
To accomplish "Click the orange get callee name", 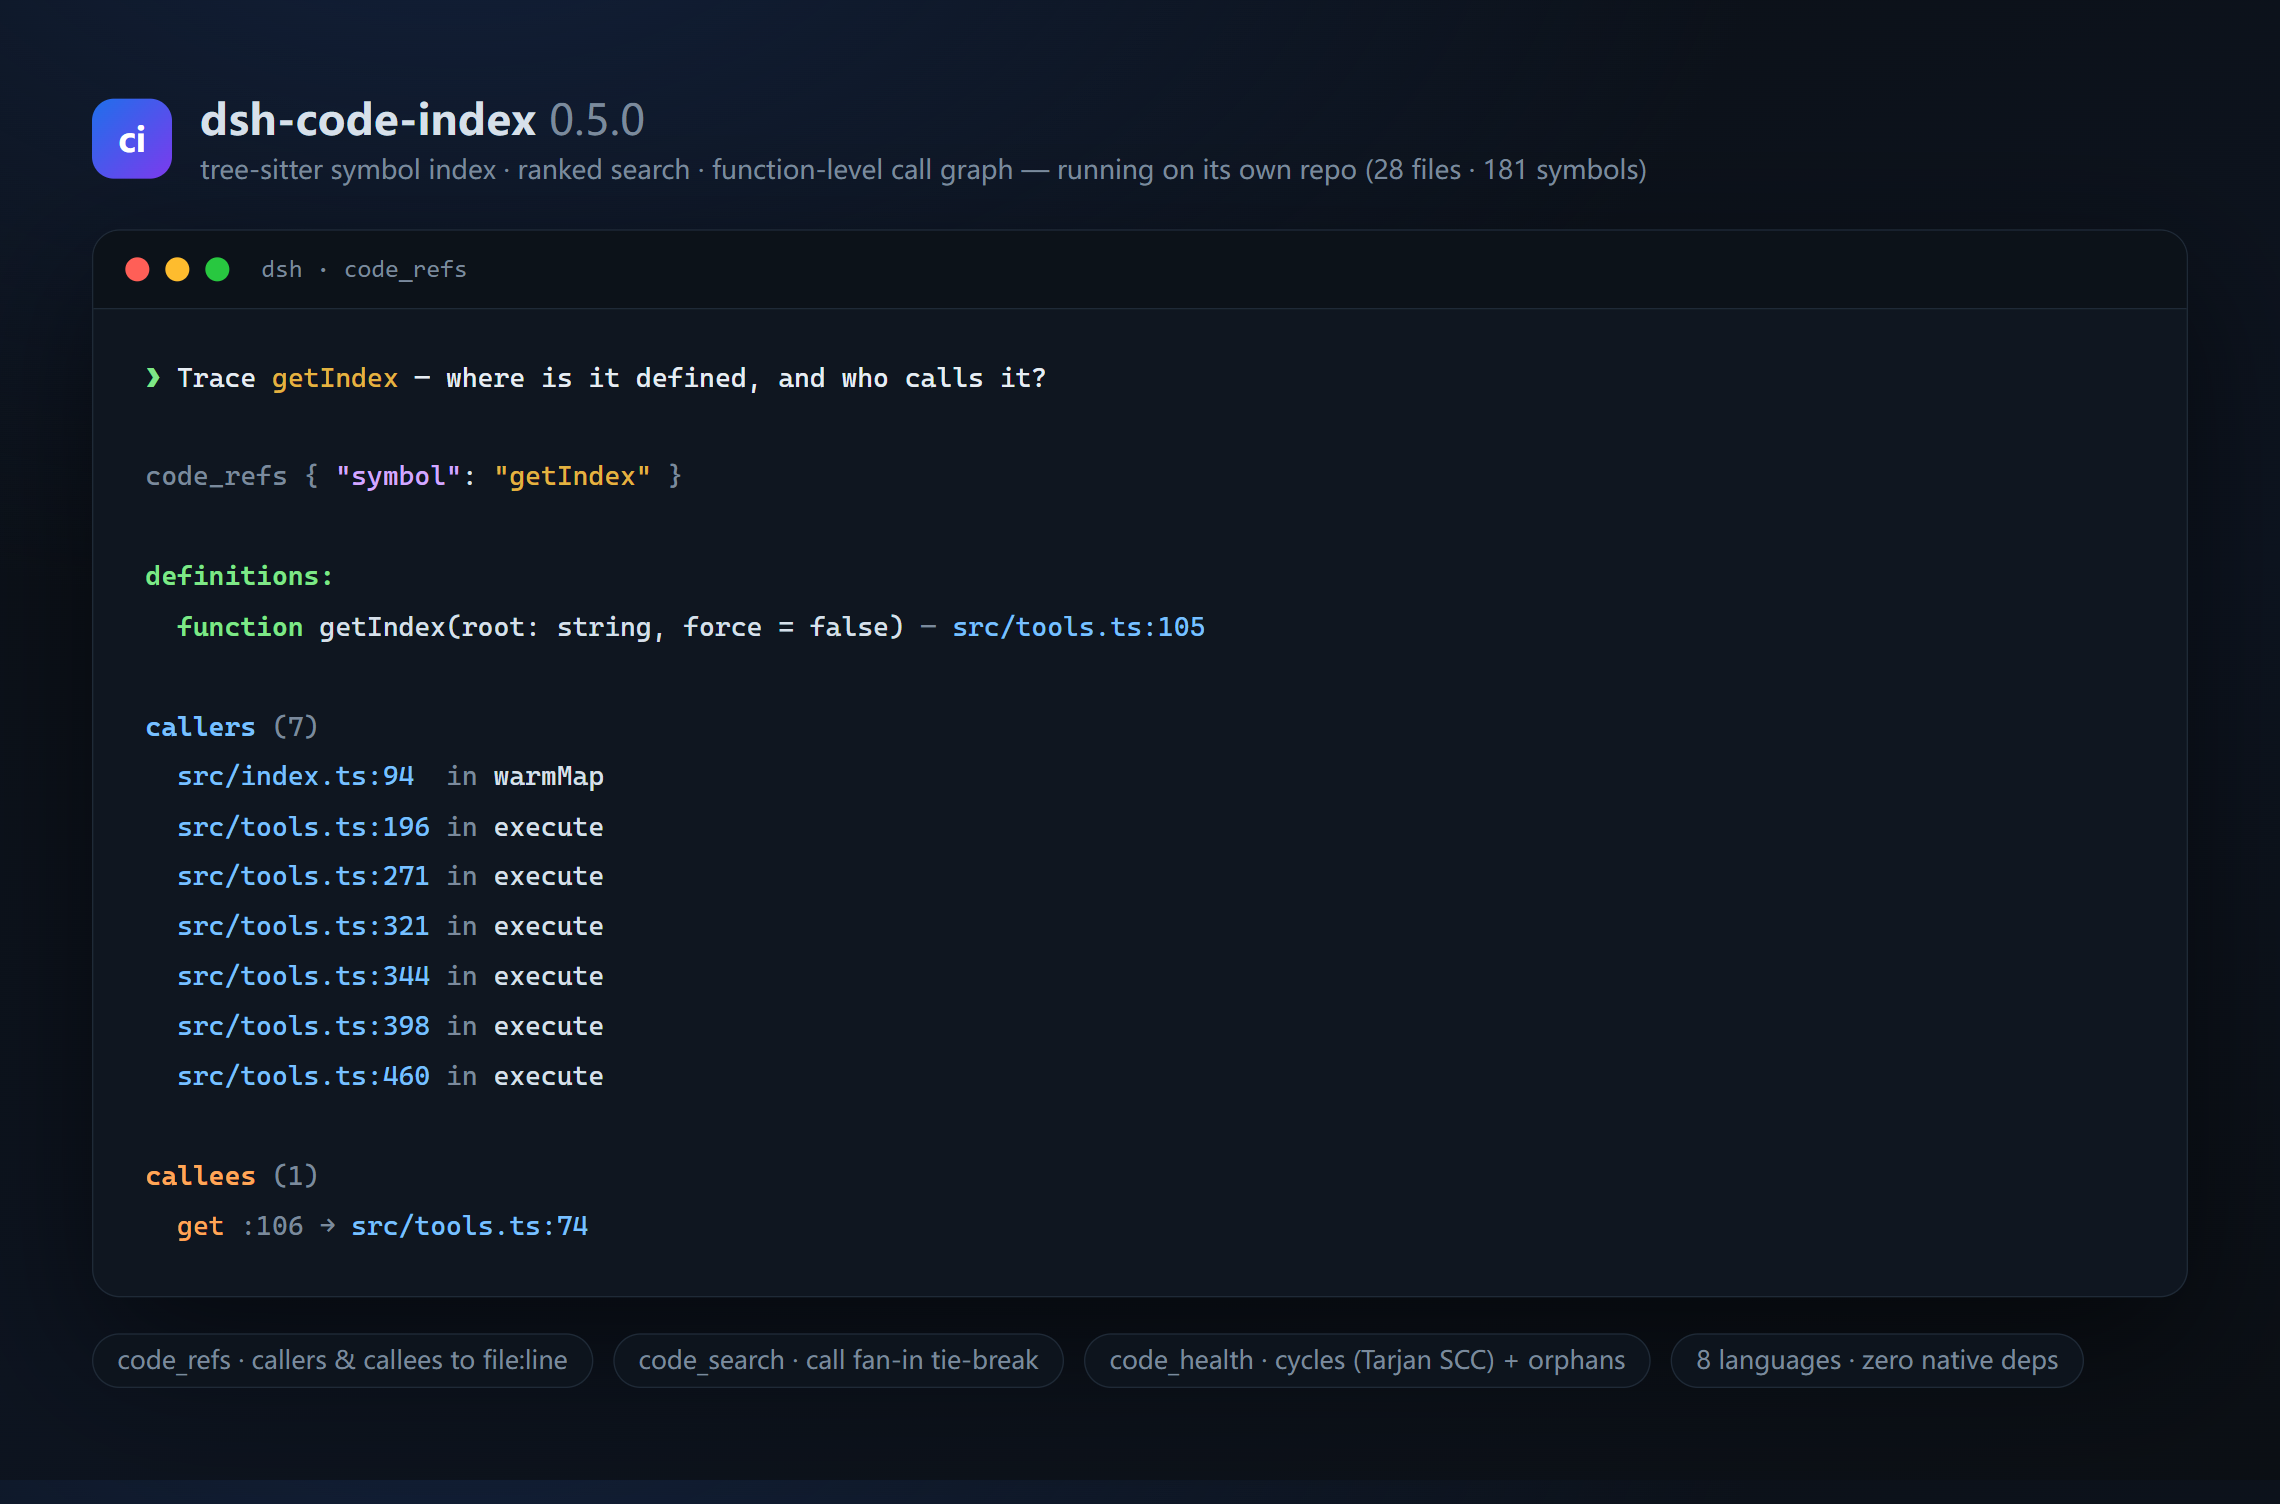I will [x=200, y=1227].
